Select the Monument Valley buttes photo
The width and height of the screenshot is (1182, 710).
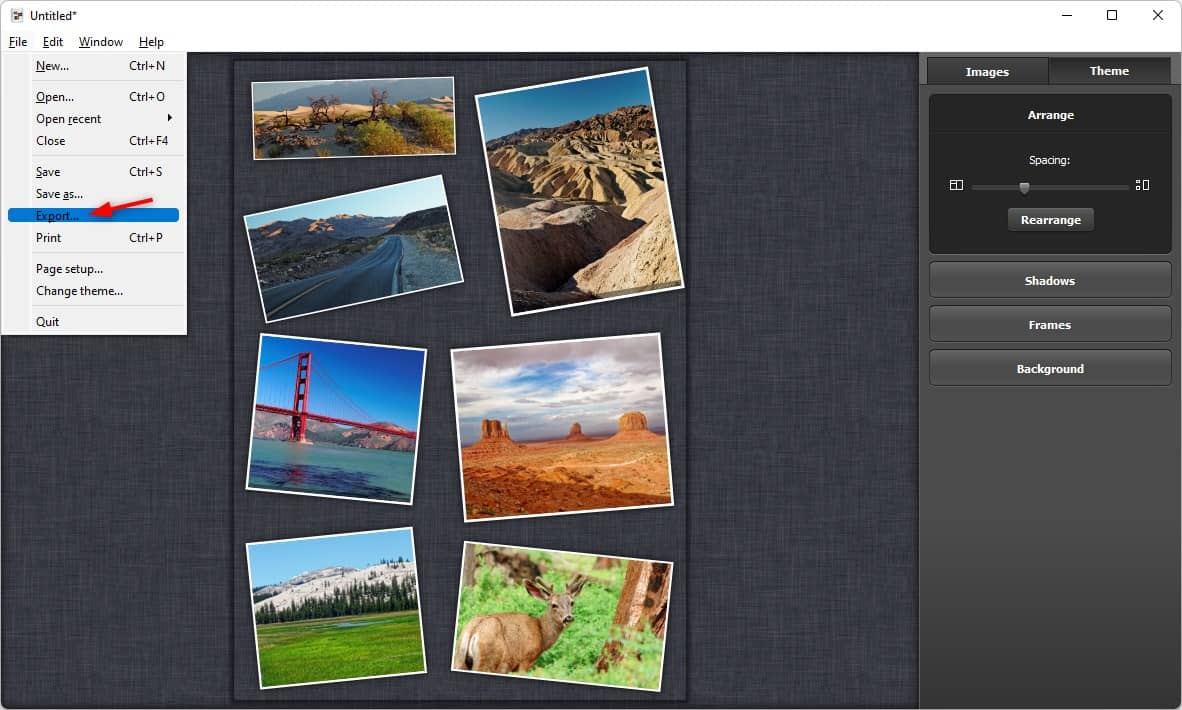[x=562, y=427]
